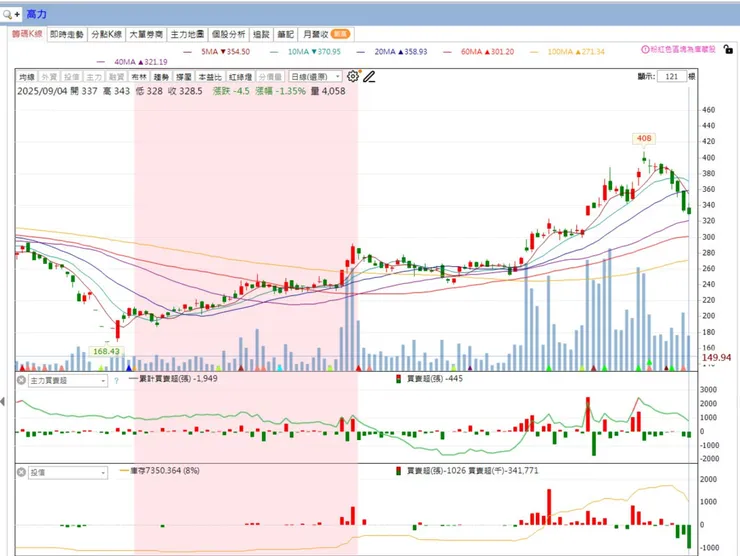Open the 日線(還原) period dropdown
Screen dimensions: 740x556
pos(315,76)
